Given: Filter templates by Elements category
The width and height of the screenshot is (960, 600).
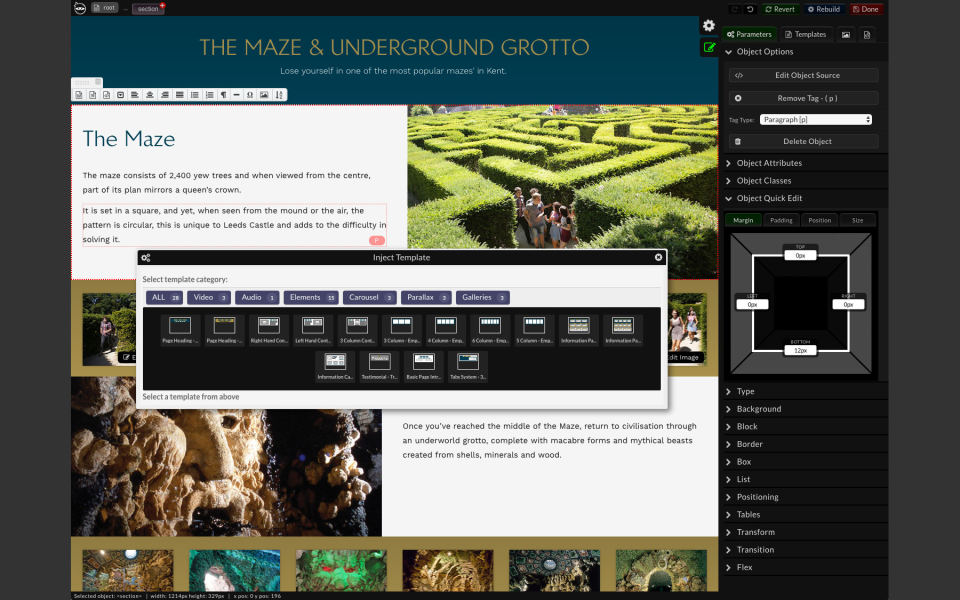Looking at the screenshot, I should pyautogui.click(x=311, y=298).
